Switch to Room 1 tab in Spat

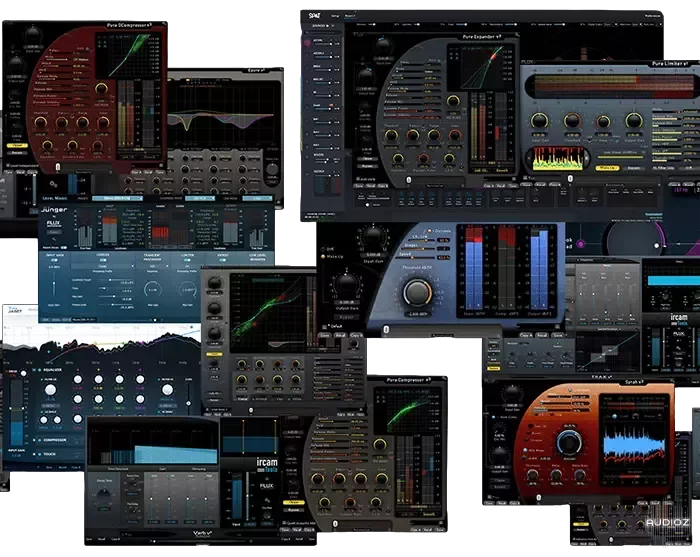(x=350, y=16)
